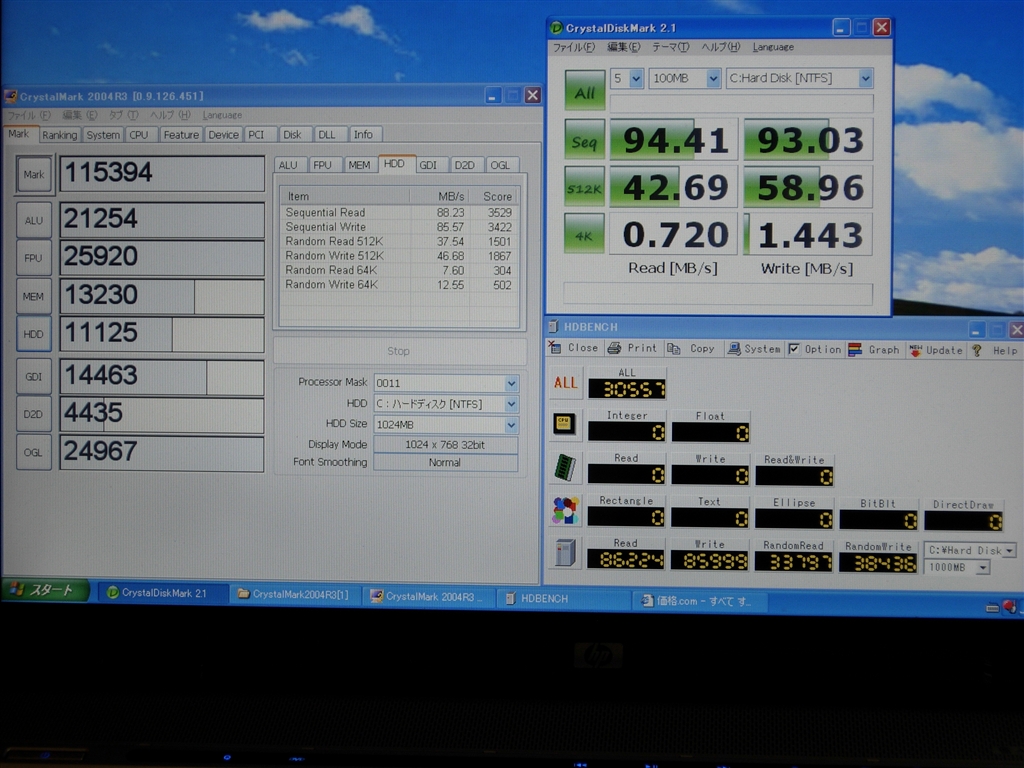Image resolution: width=1024 pixels, height=768 pixels.
Task: Open the ヘルプ menu in CrystalDiskMark
Action: tap(720, 47)
